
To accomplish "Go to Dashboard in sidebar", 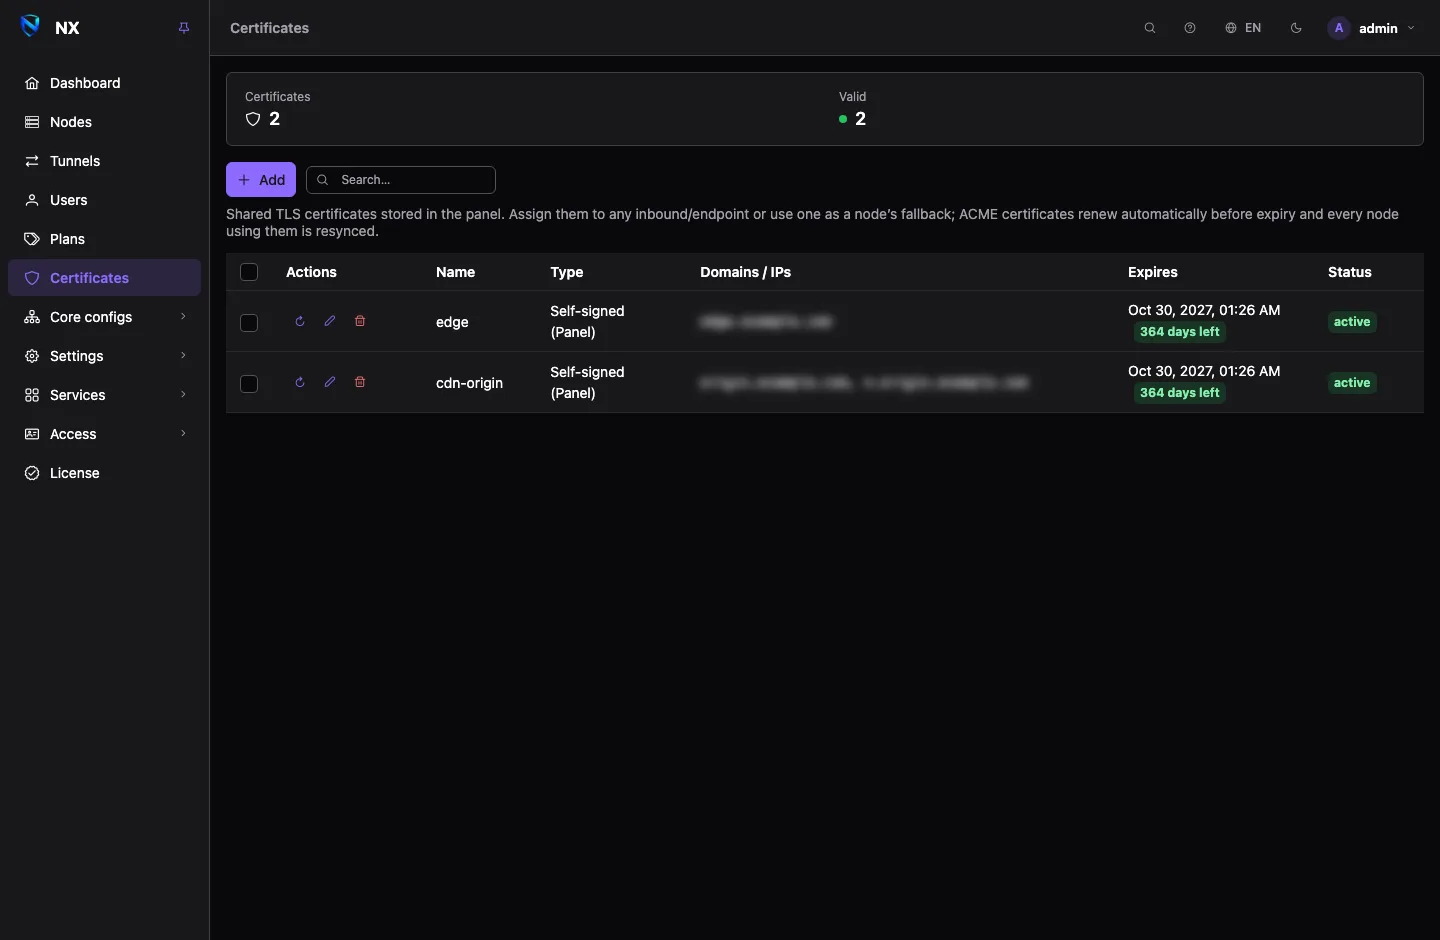I will 105,83.
